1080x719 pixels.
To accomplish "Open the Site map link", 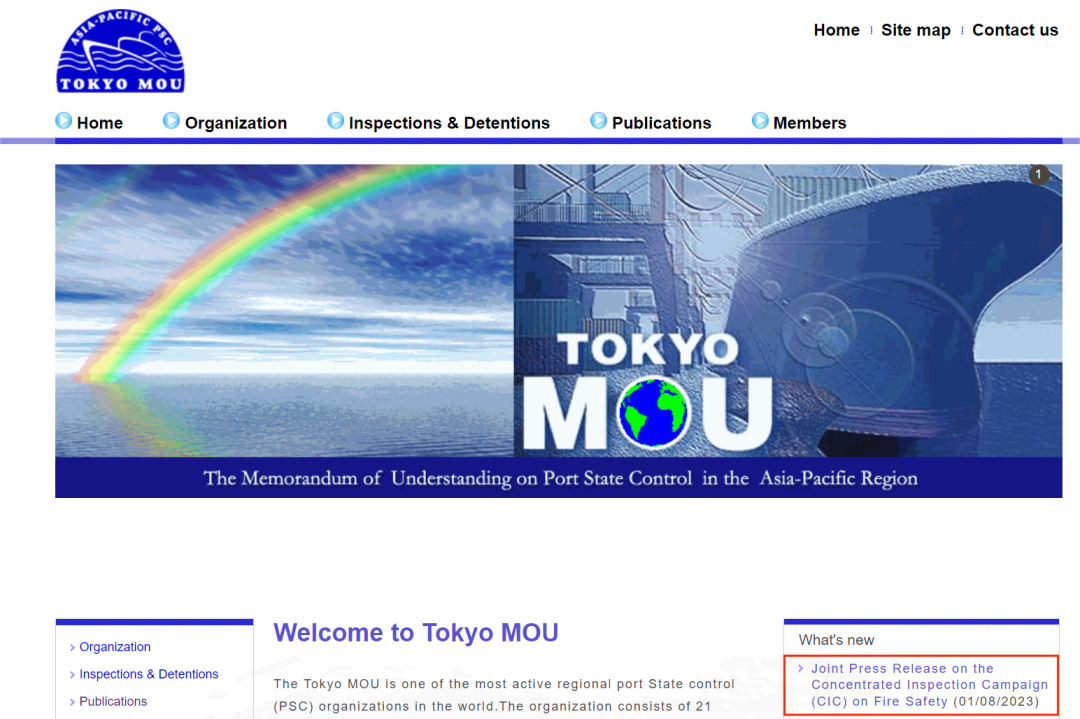I will (x=915, y=30).
